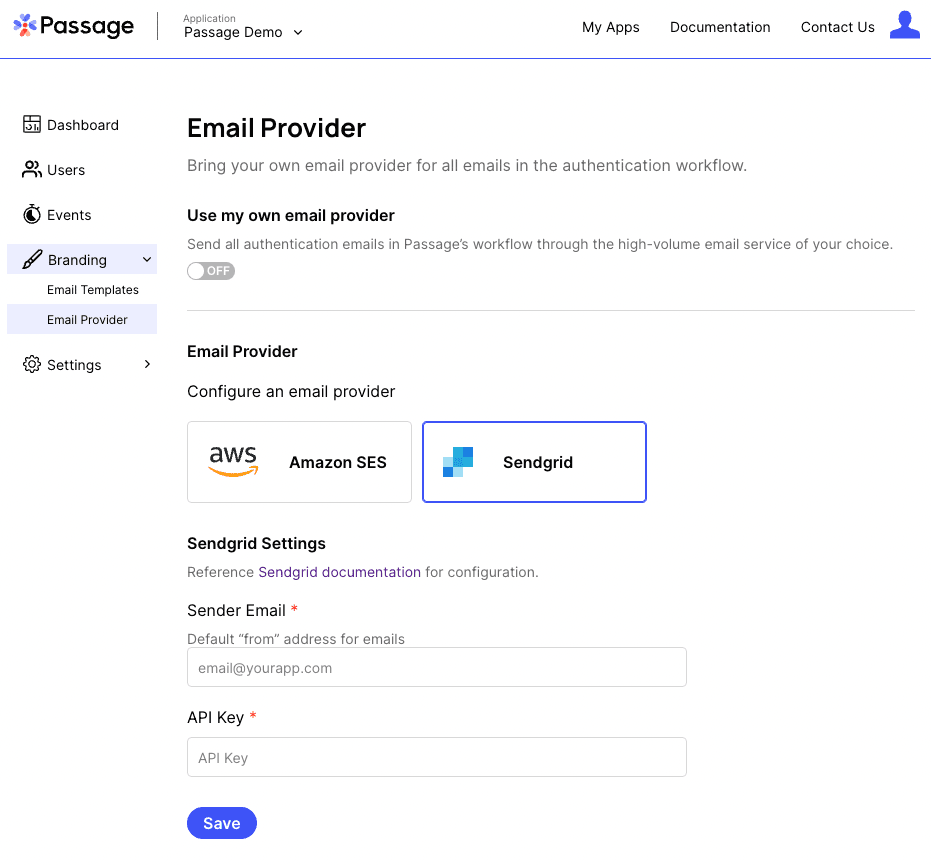
Task: Open the Sendgrid documentation link
Action: [x=339, y=571]
